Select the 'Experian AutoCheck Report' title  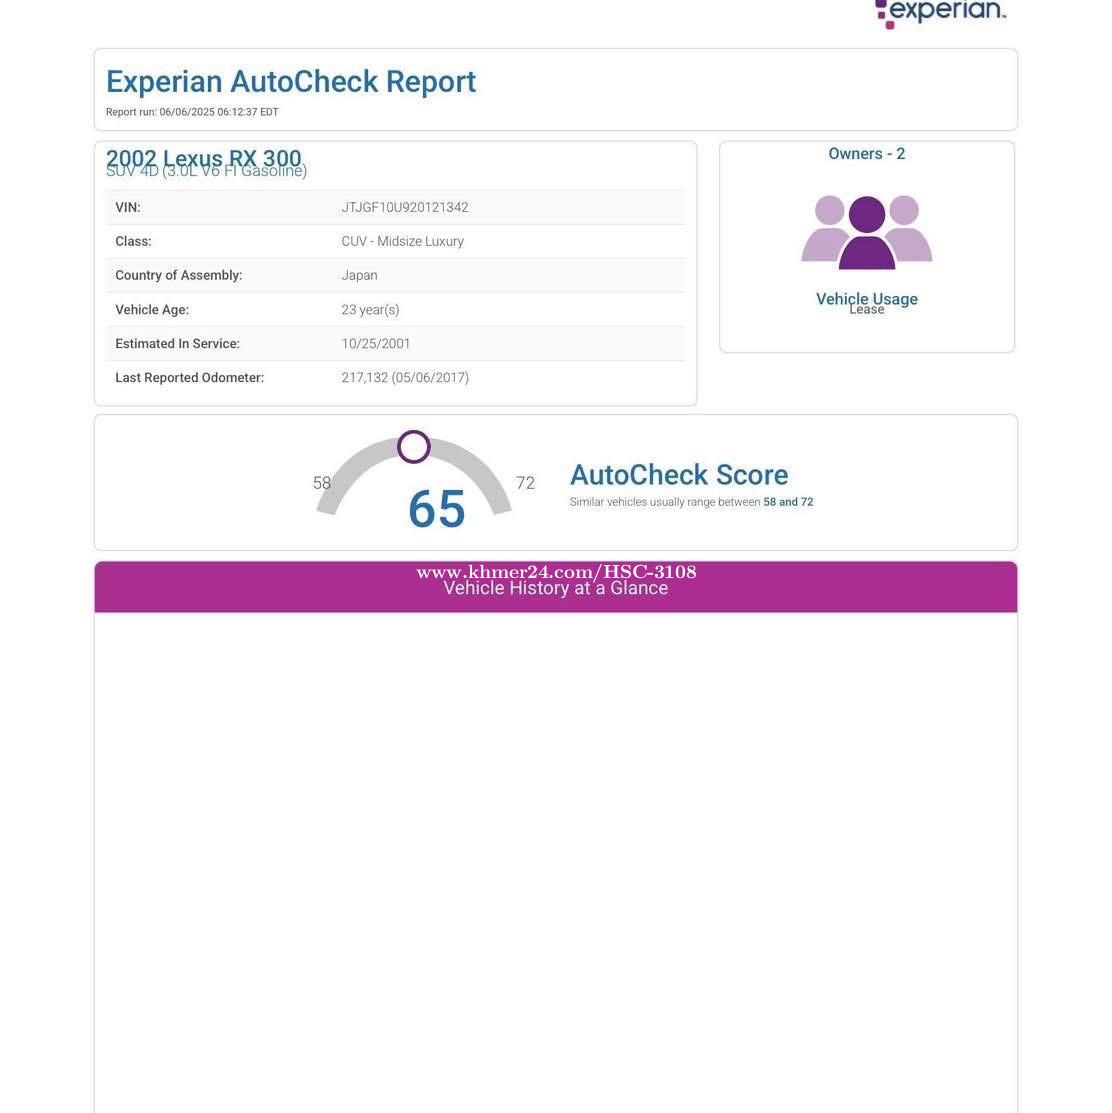tap(291, 82)
